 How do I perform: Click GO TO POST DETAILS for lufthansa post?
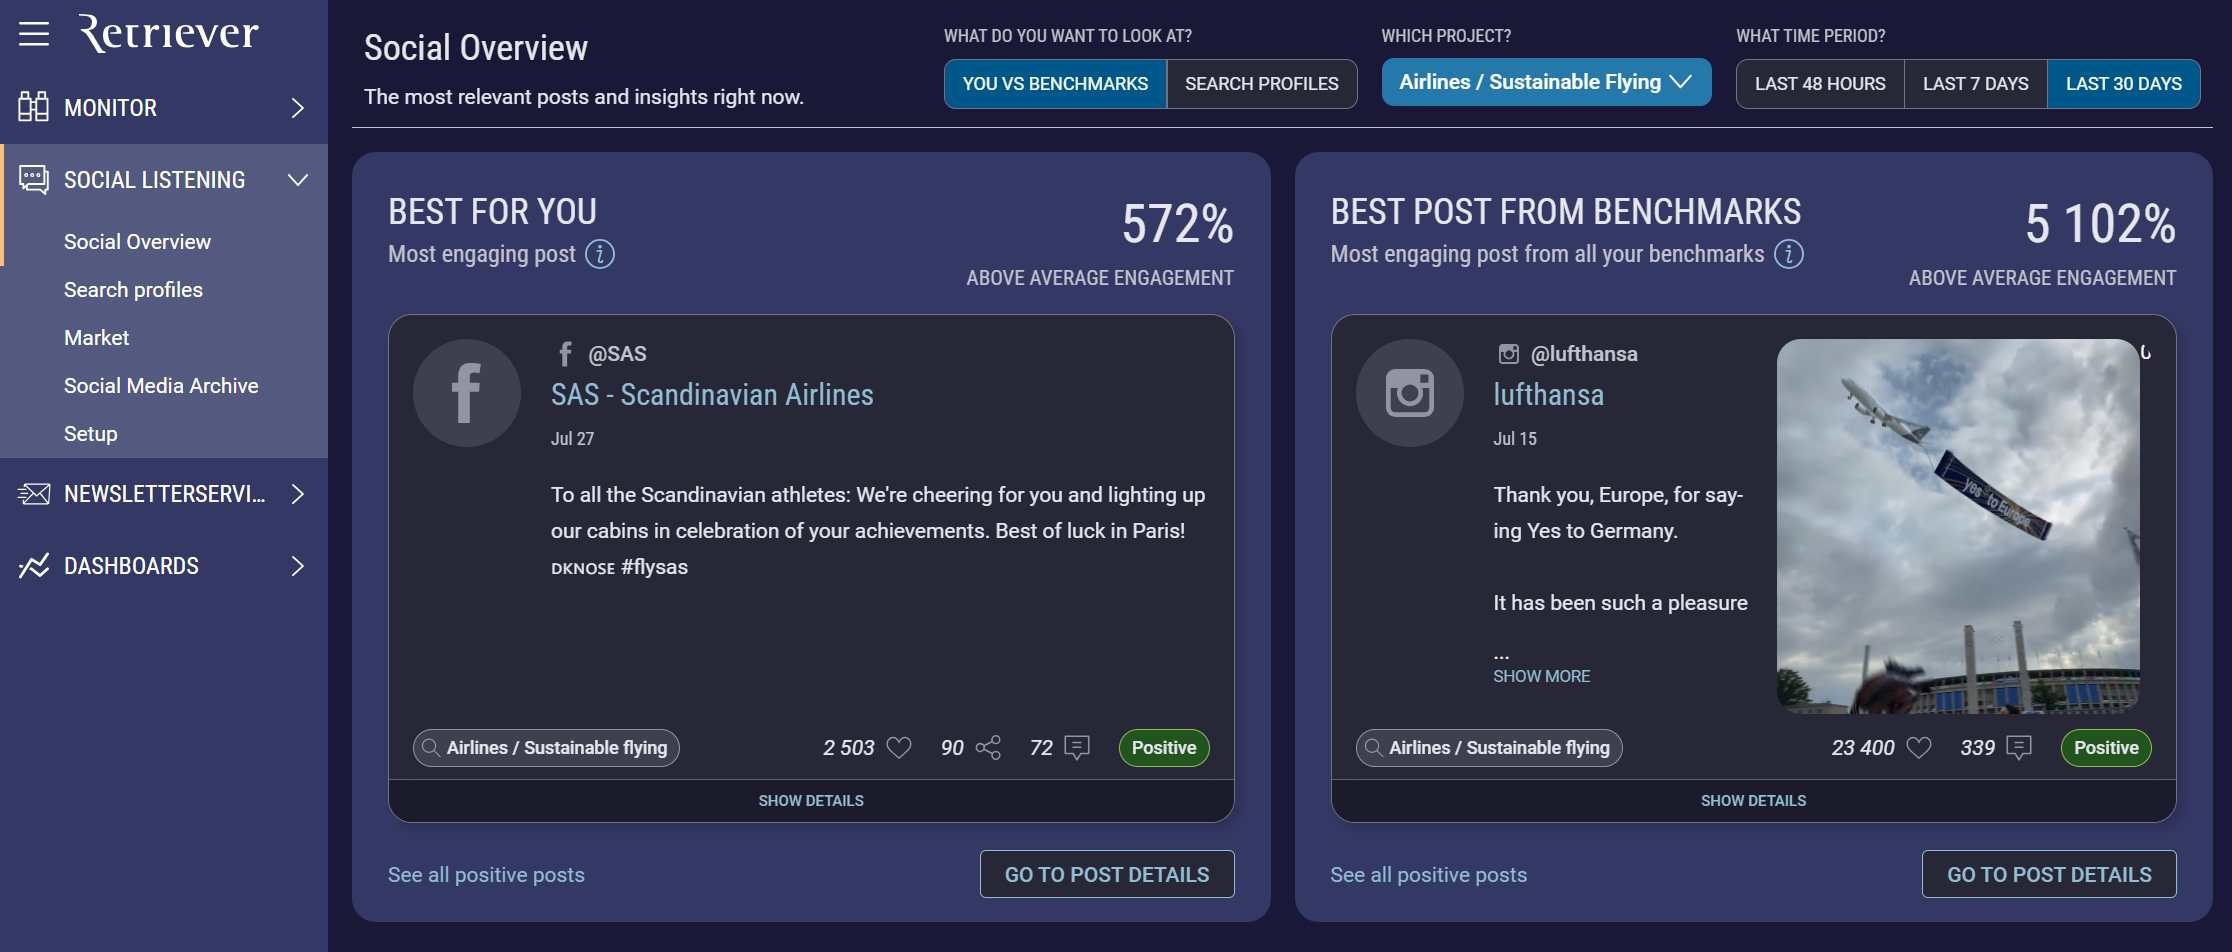point(2049,874)
